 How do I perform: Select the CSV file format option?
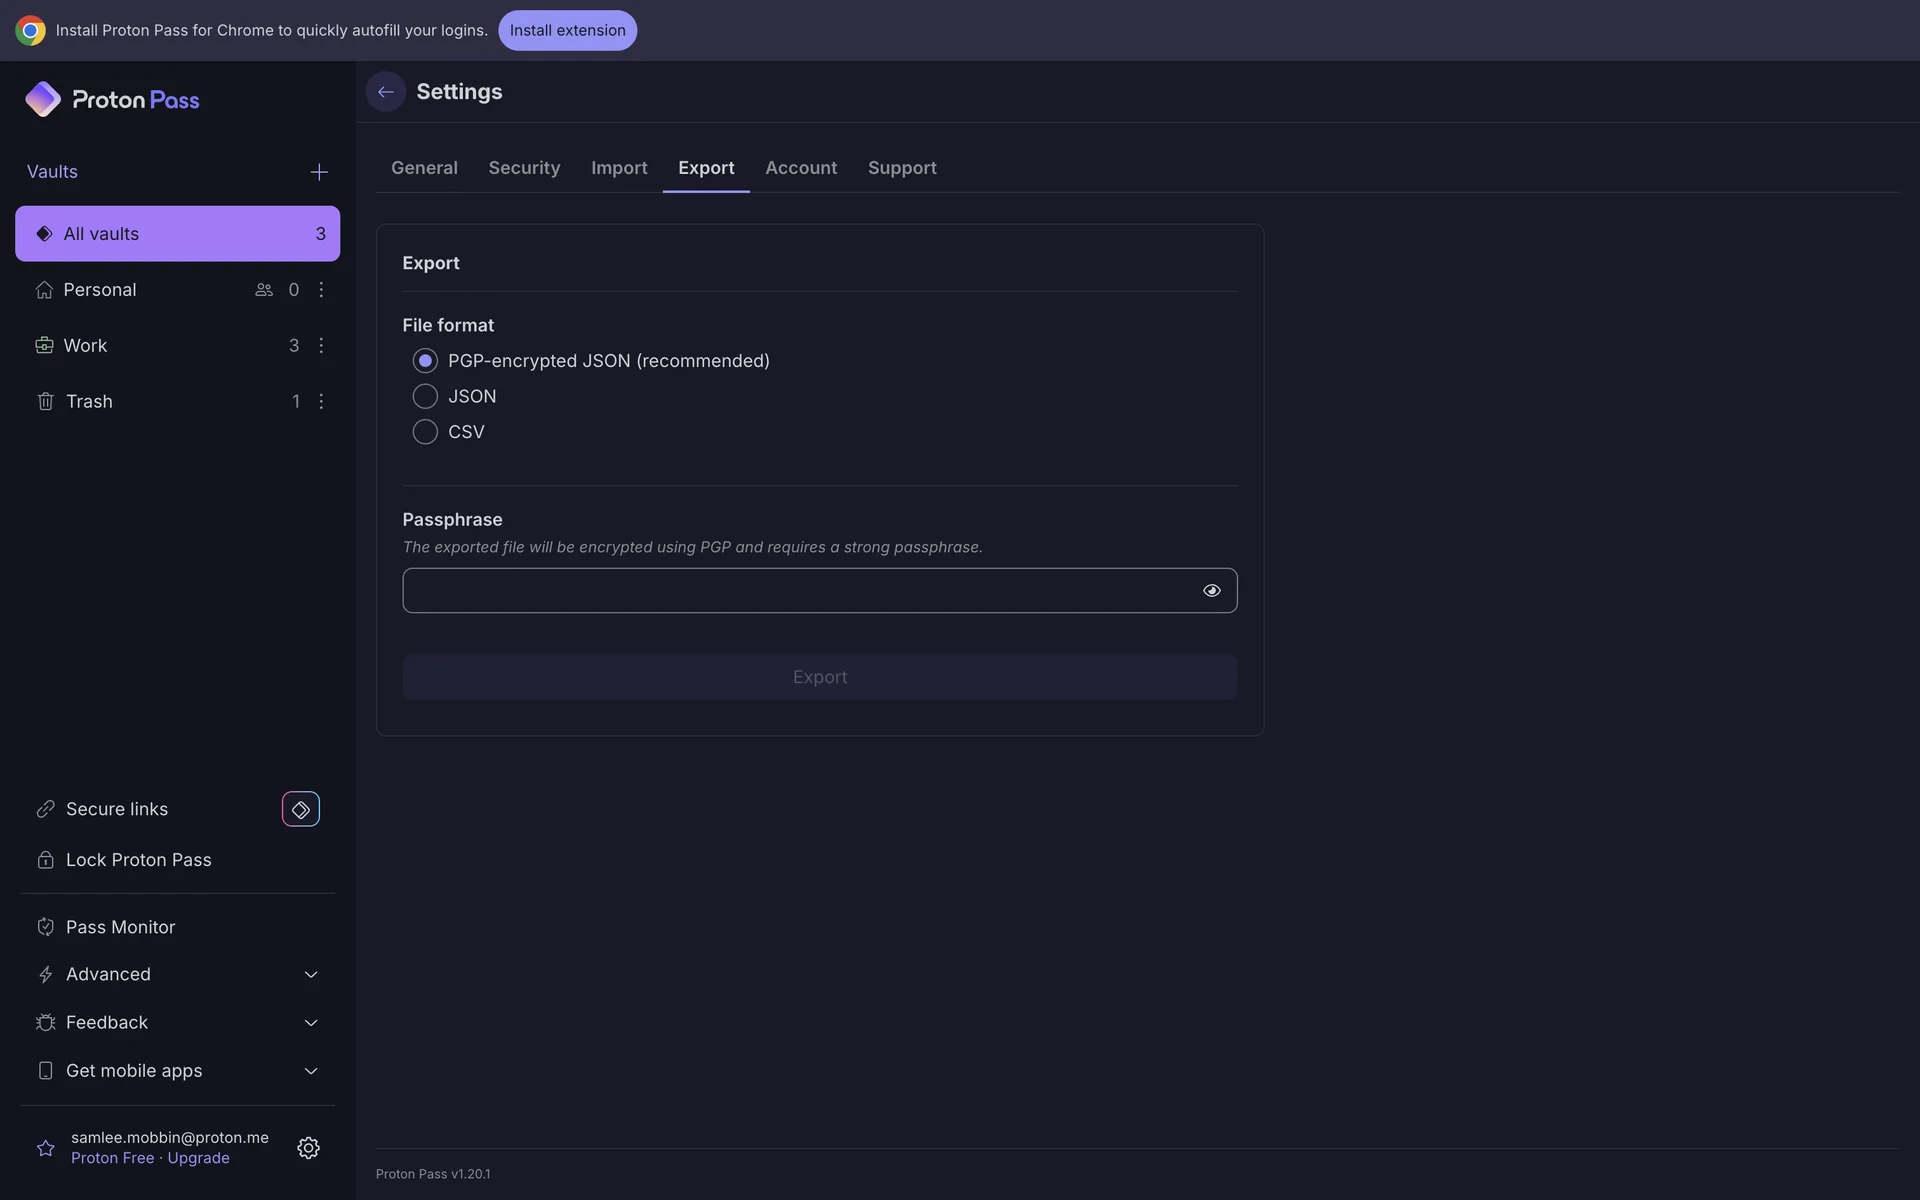[425, 432]
